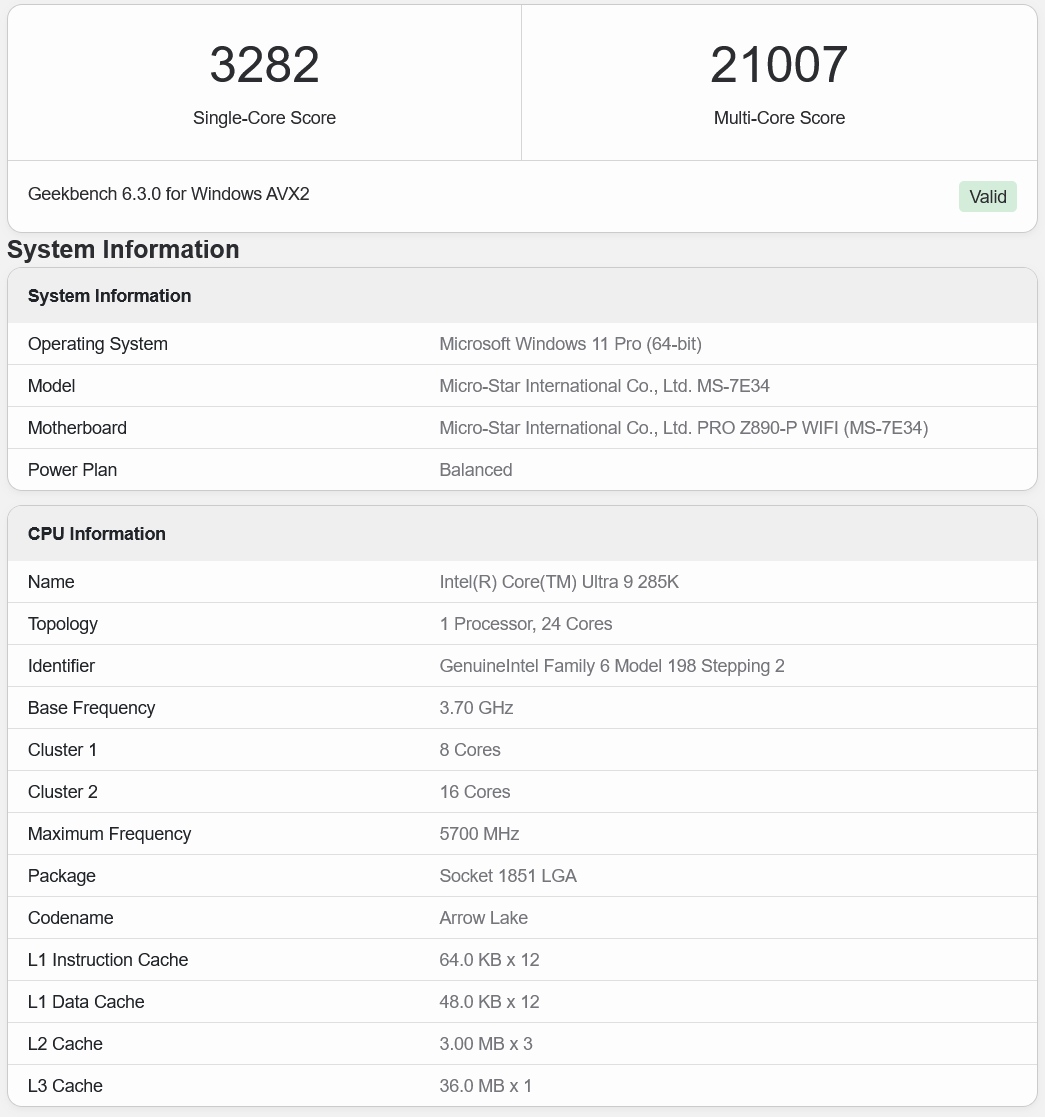Click the Single-Core Score label
Viewport: 1045px width, 1117px height.
pyautogui.click(x=264, y=118)
